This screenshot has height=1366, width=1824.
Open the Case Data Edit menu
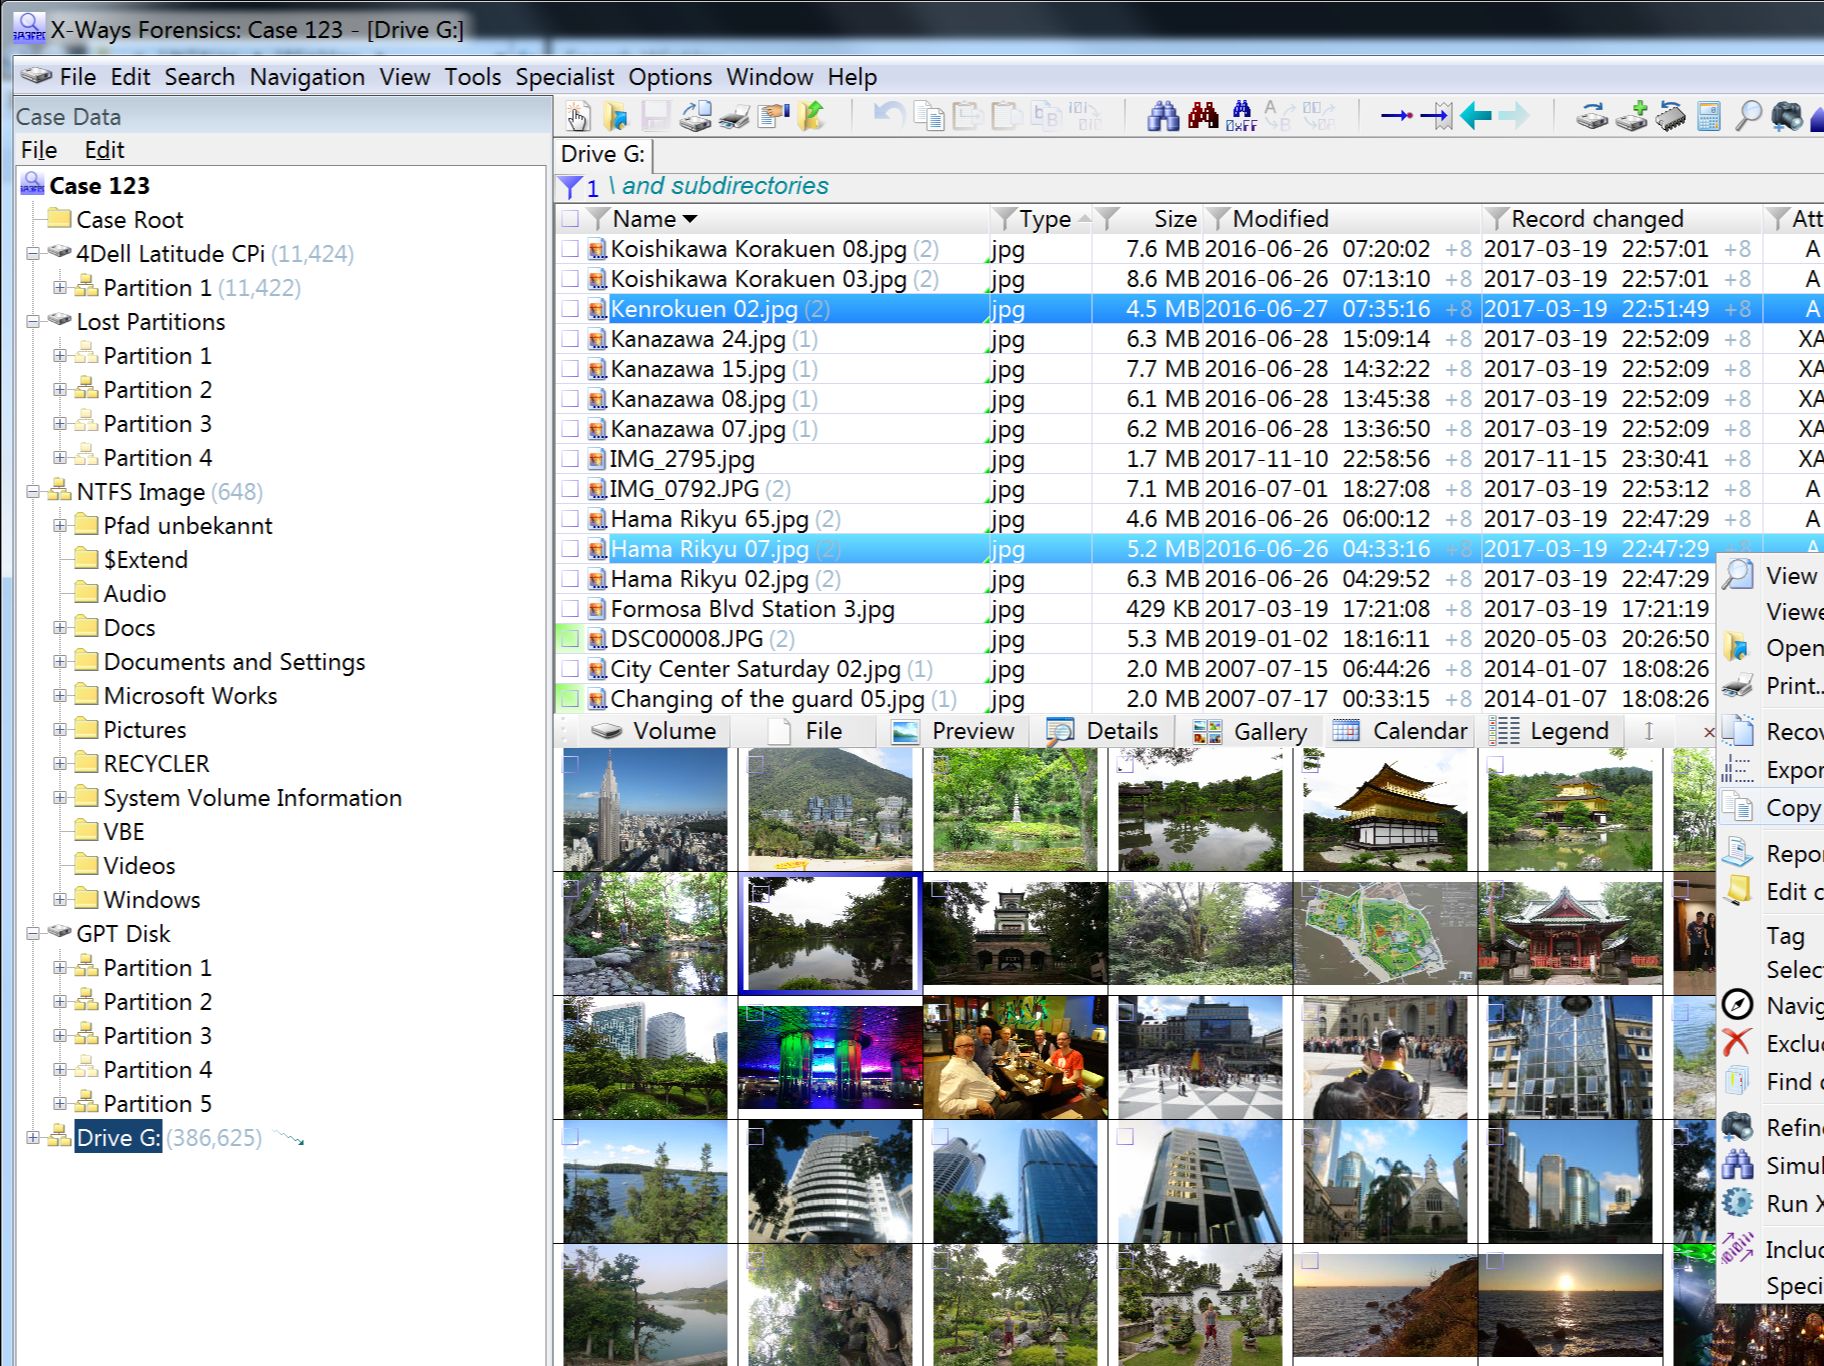click(104, 150)
